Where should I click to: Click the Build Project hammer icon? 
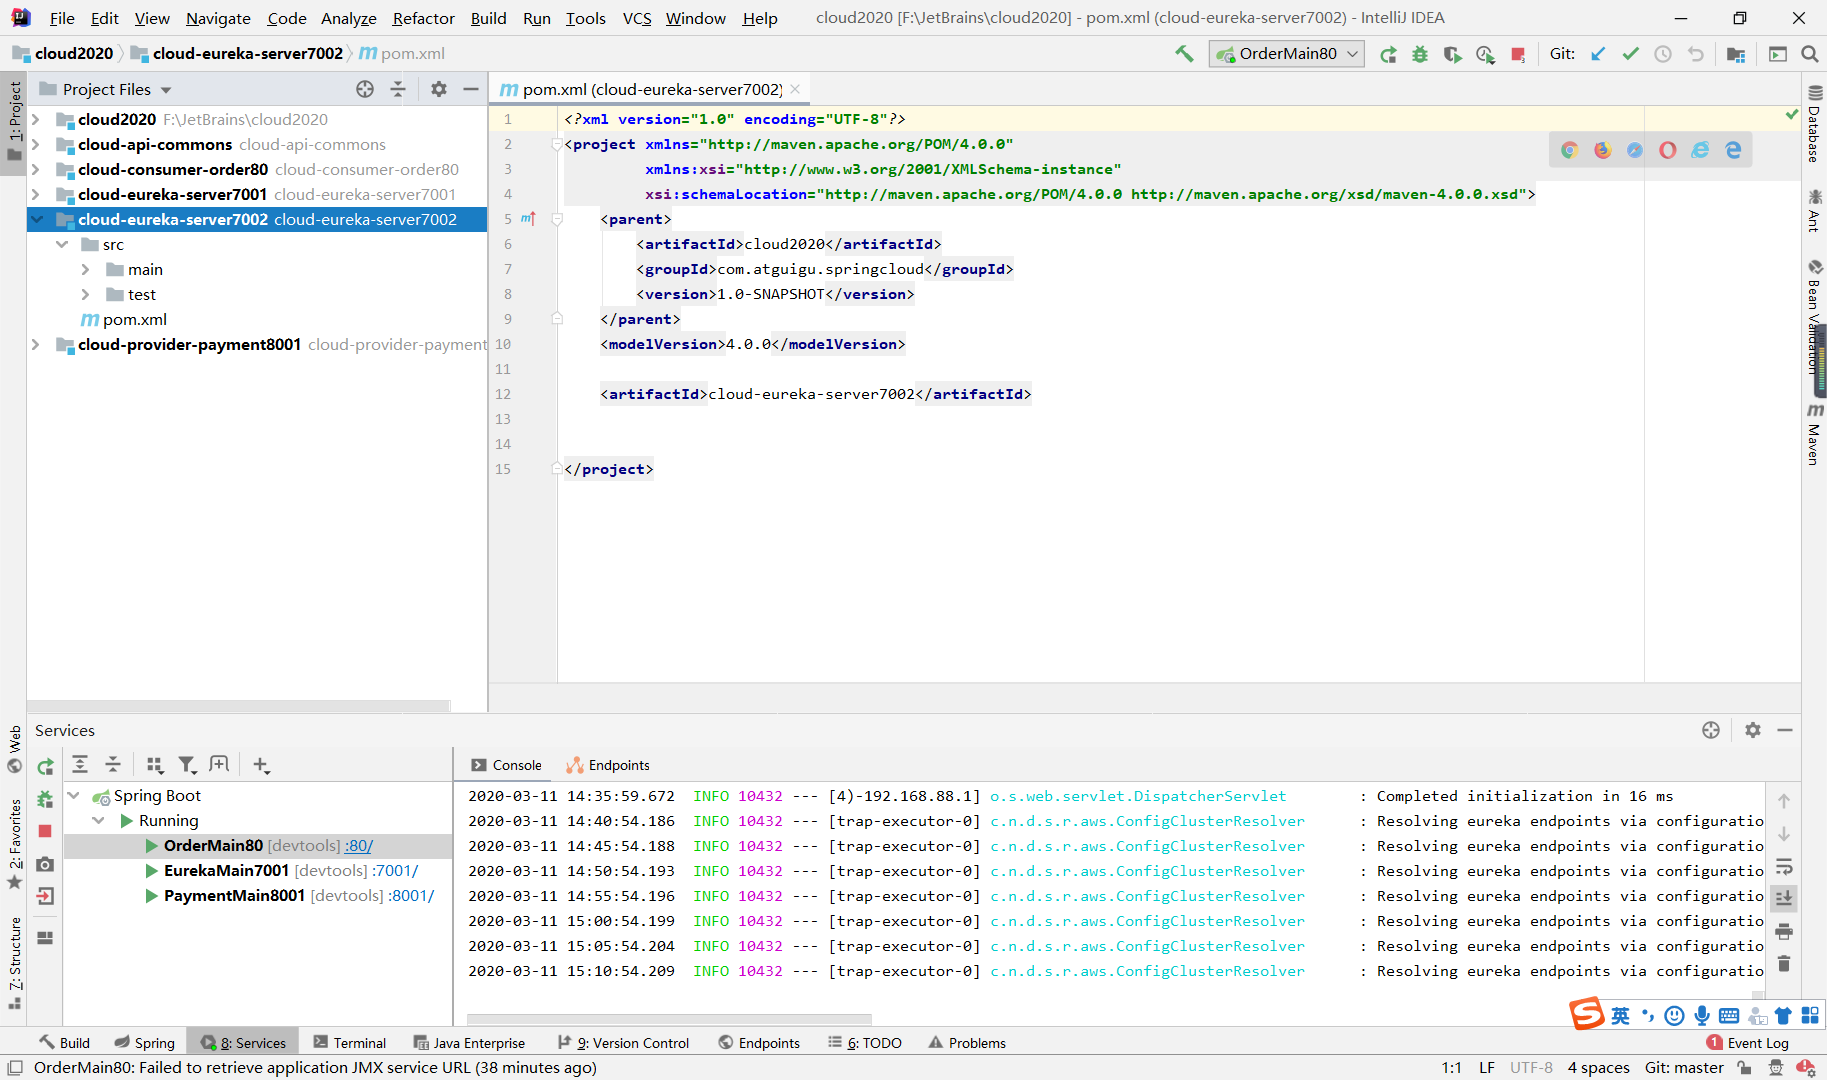(1184, 54)
